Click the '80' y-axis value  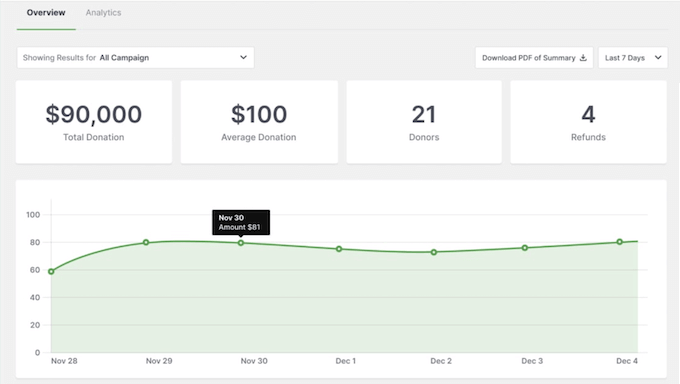tap(35, 243)
